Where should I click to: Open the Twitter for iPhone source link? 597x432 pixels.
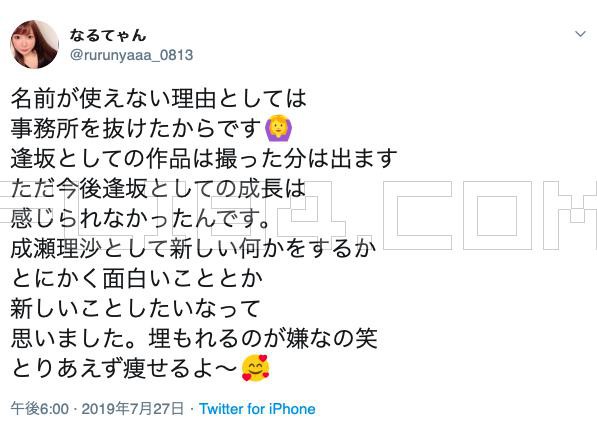[x=257, y=409]
